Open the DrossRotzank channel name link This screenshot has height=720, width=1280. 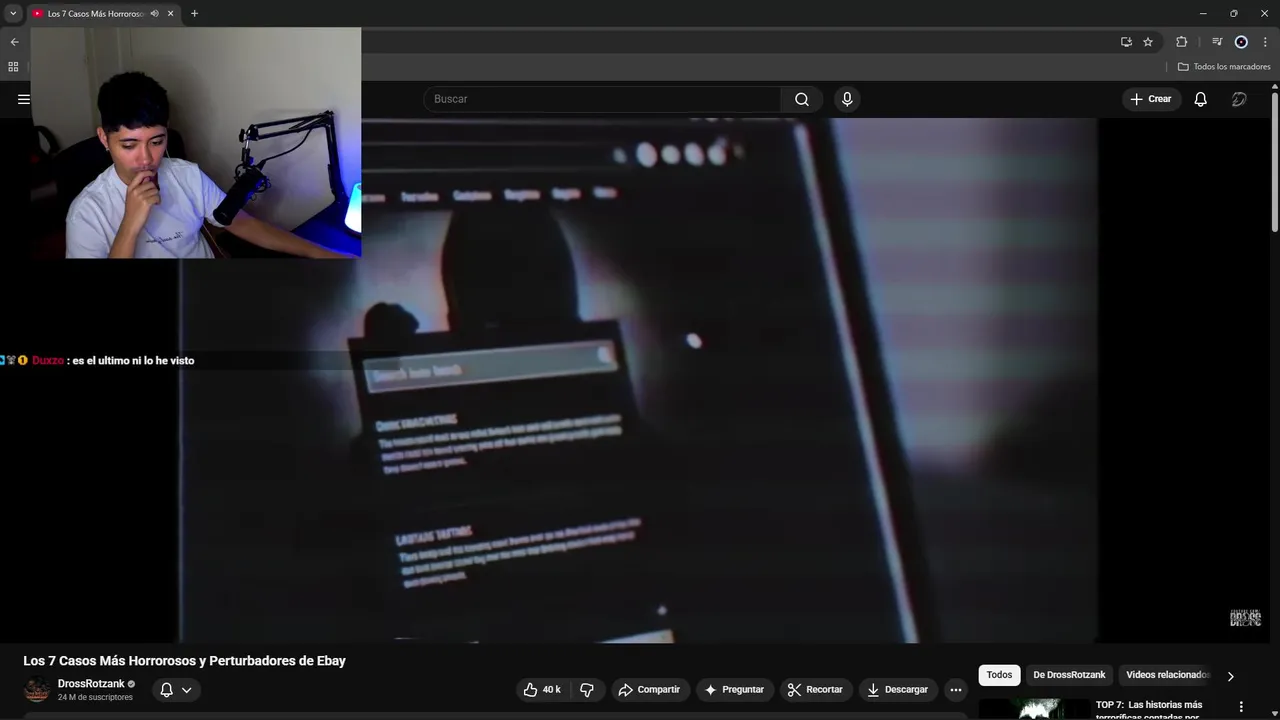coord(91,684)
